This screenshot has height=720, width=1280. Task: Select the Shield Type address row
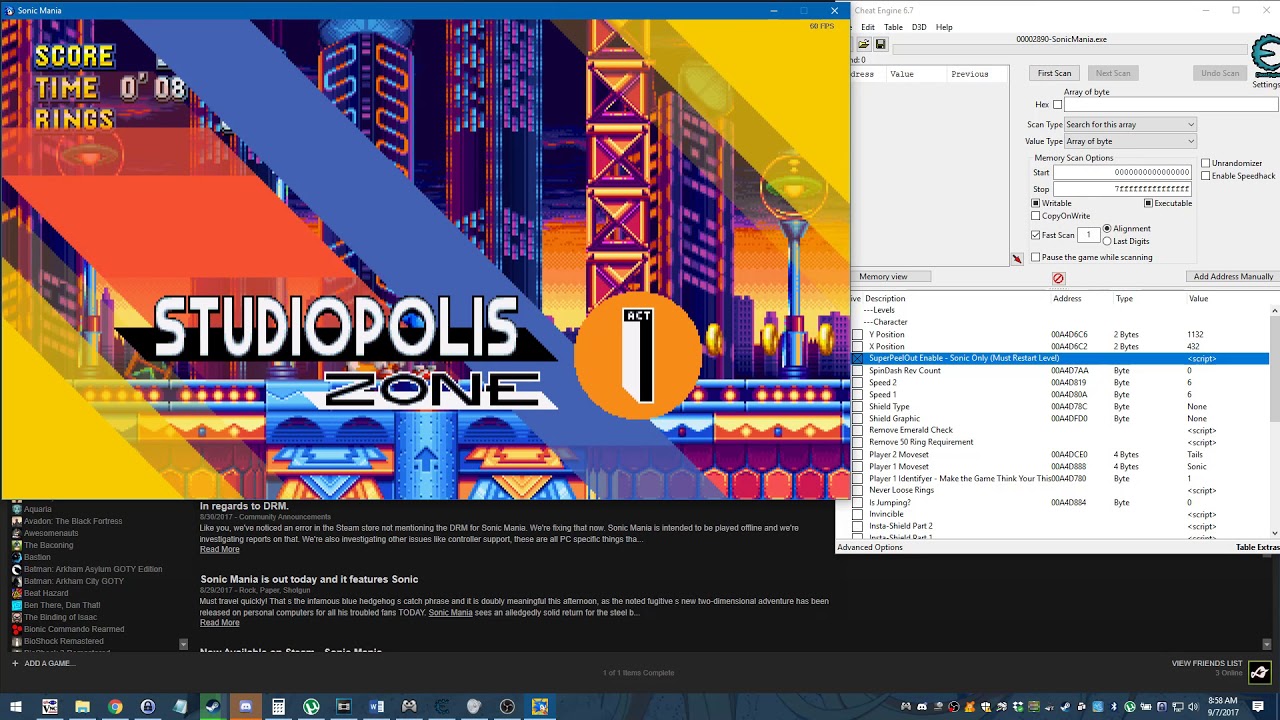(1060, 407)
